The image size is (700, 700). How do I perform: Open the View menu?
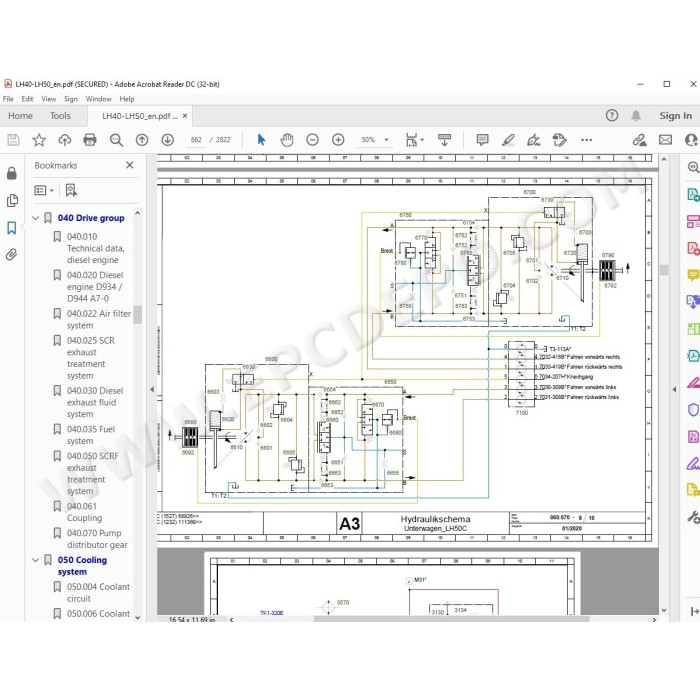[x=49, y=99]
